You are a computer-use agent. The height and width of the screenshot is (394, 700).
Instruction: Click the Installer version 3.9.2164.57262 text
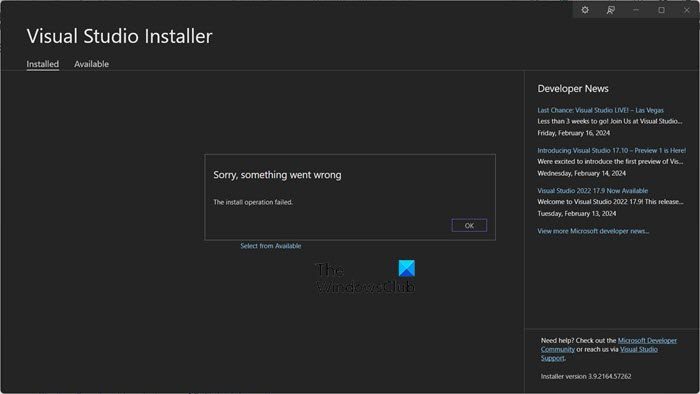(x=586, y=376)
